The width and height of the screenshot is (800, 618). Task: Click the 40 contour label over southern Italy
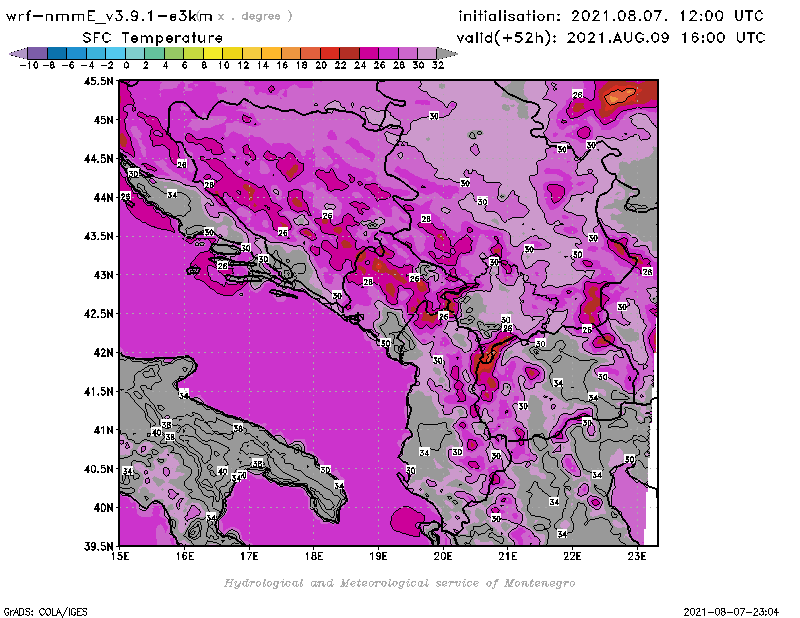pos(223,470)
